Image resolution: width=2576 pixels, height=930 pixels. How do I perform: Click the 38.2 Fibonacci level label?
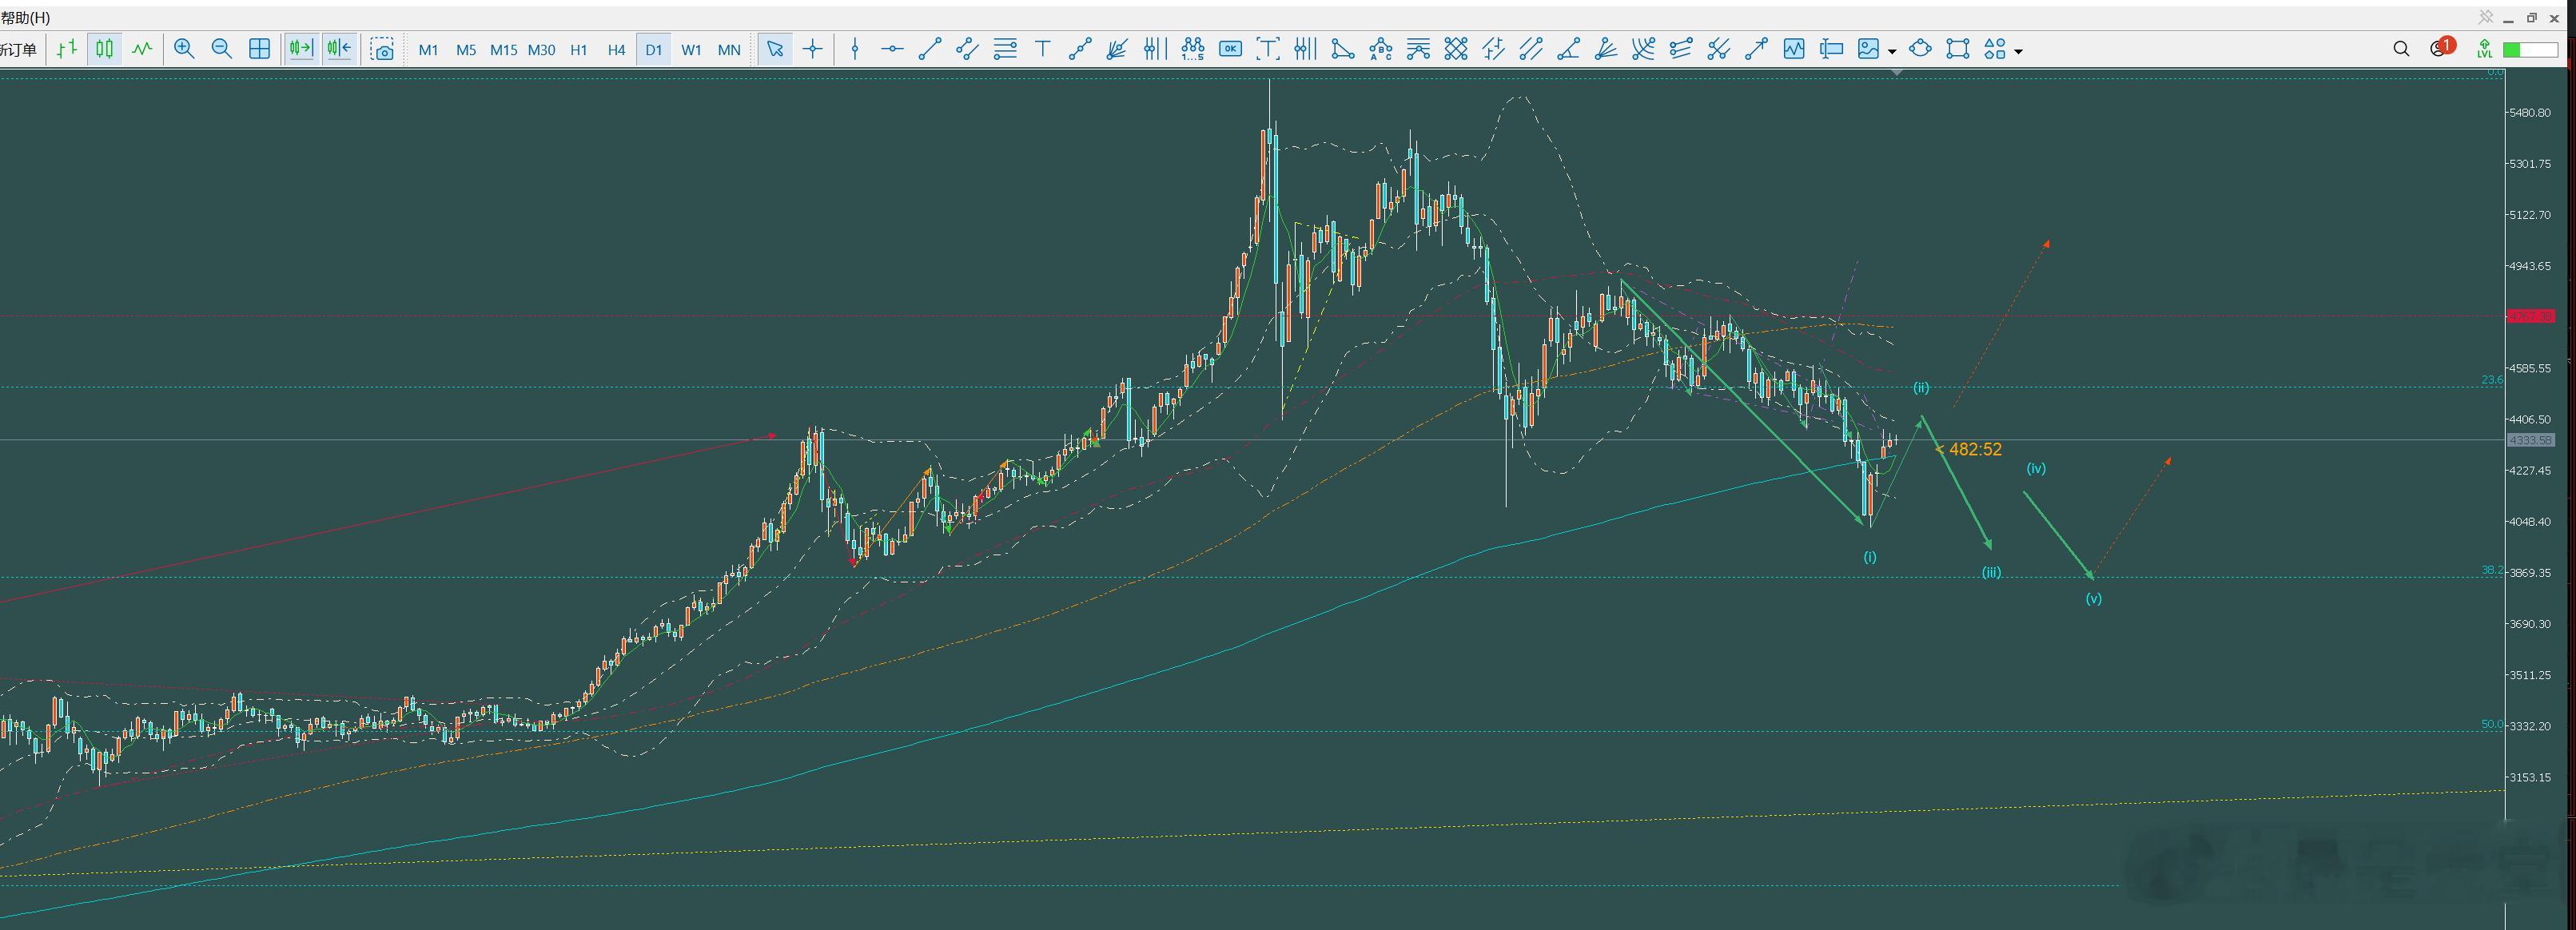coord(2492,570)
